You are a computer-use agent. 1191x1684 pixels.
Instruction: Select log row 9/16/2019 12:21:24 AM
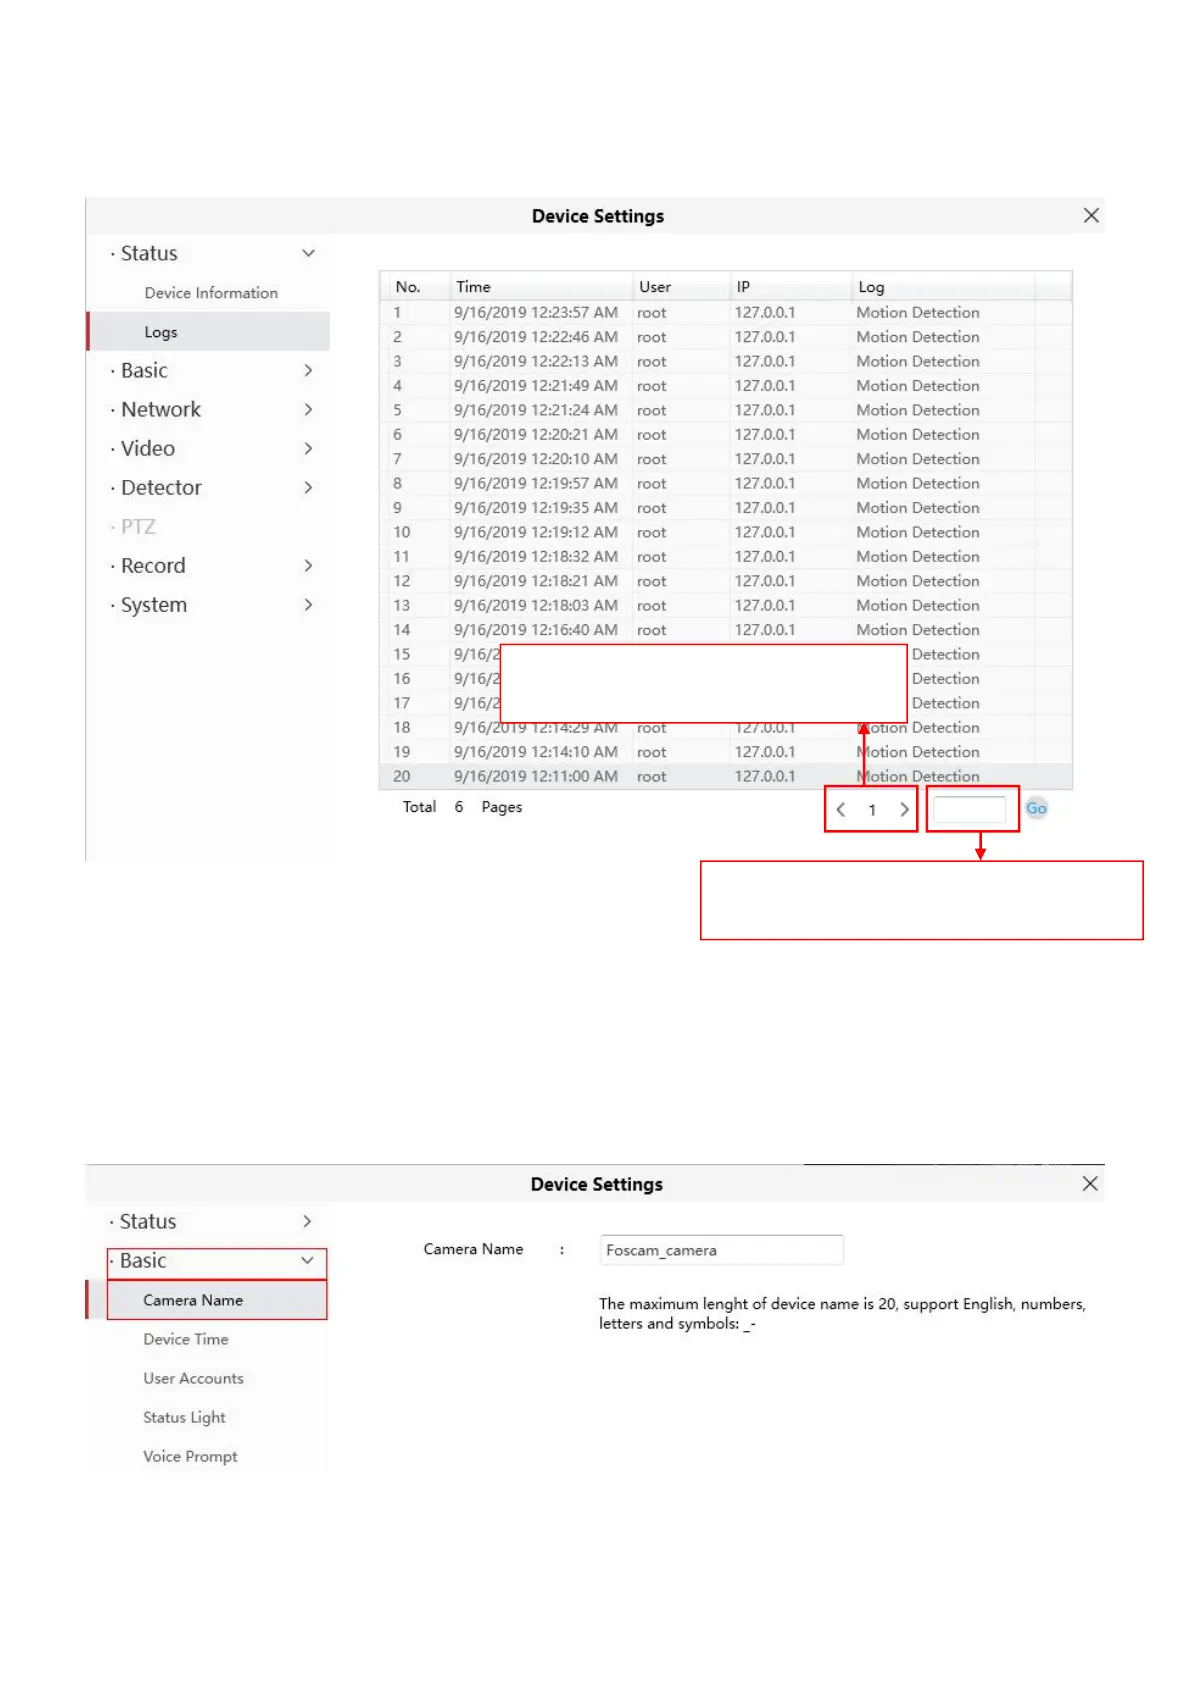[x=725, y=410]
